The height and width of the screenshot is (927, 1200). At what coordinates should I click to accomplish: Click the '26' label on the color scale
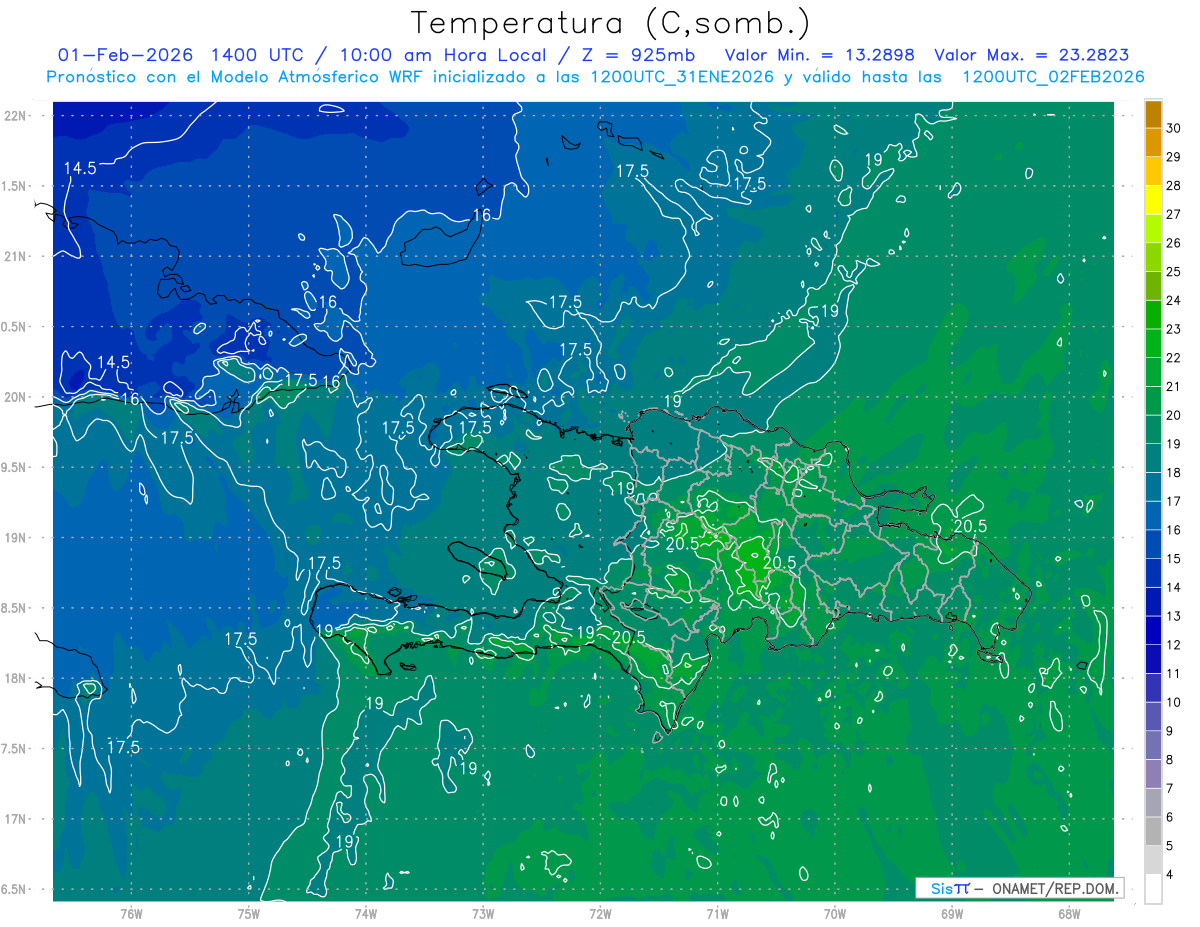[1174, 243]
